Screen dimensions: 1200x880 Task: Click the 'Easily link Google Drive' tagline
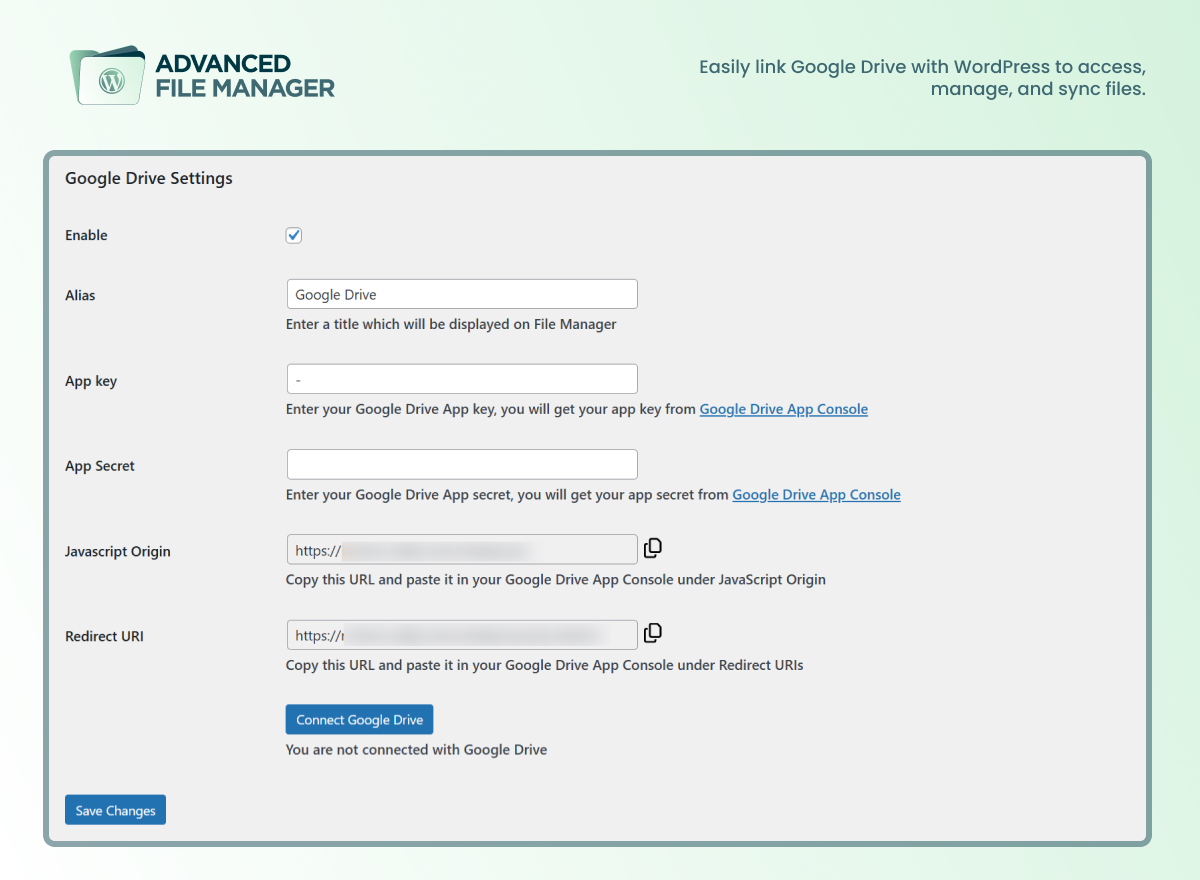[922, 78]
